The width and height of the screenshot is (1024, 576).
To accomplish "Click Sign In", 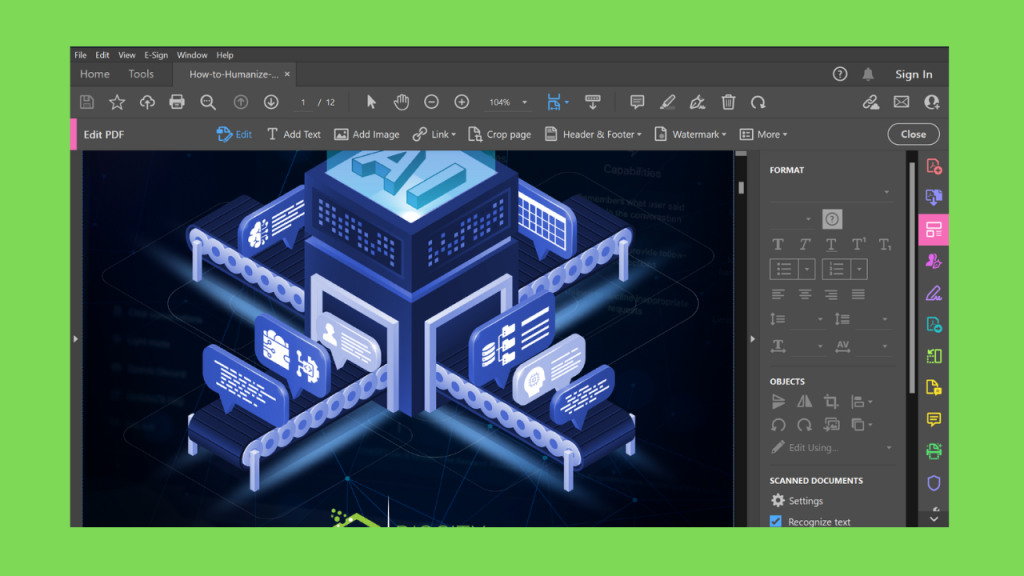I will point(914,74).
